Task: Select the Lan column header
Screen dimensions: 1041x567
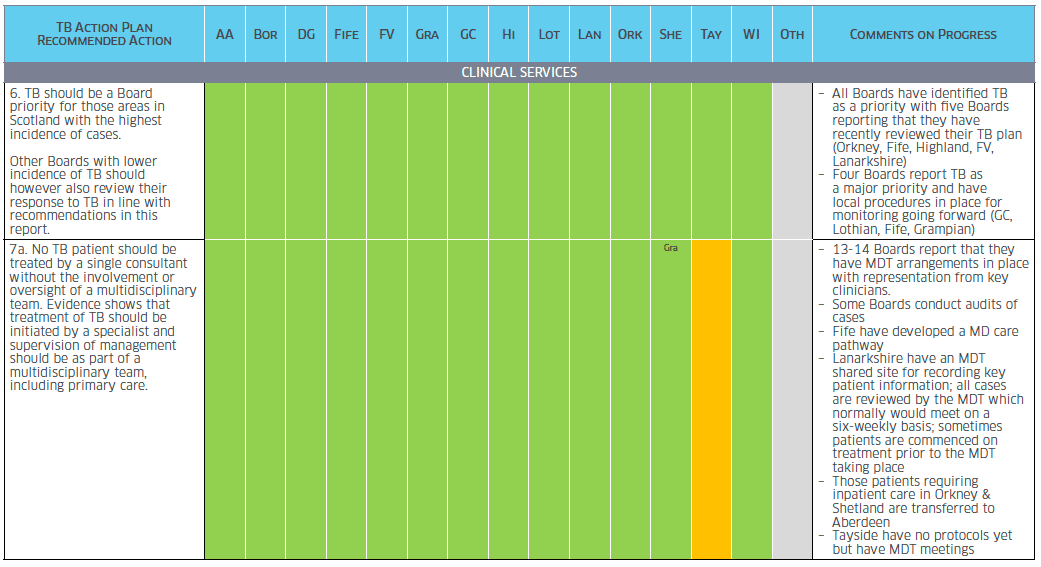Action: click(x=590, y=34)
